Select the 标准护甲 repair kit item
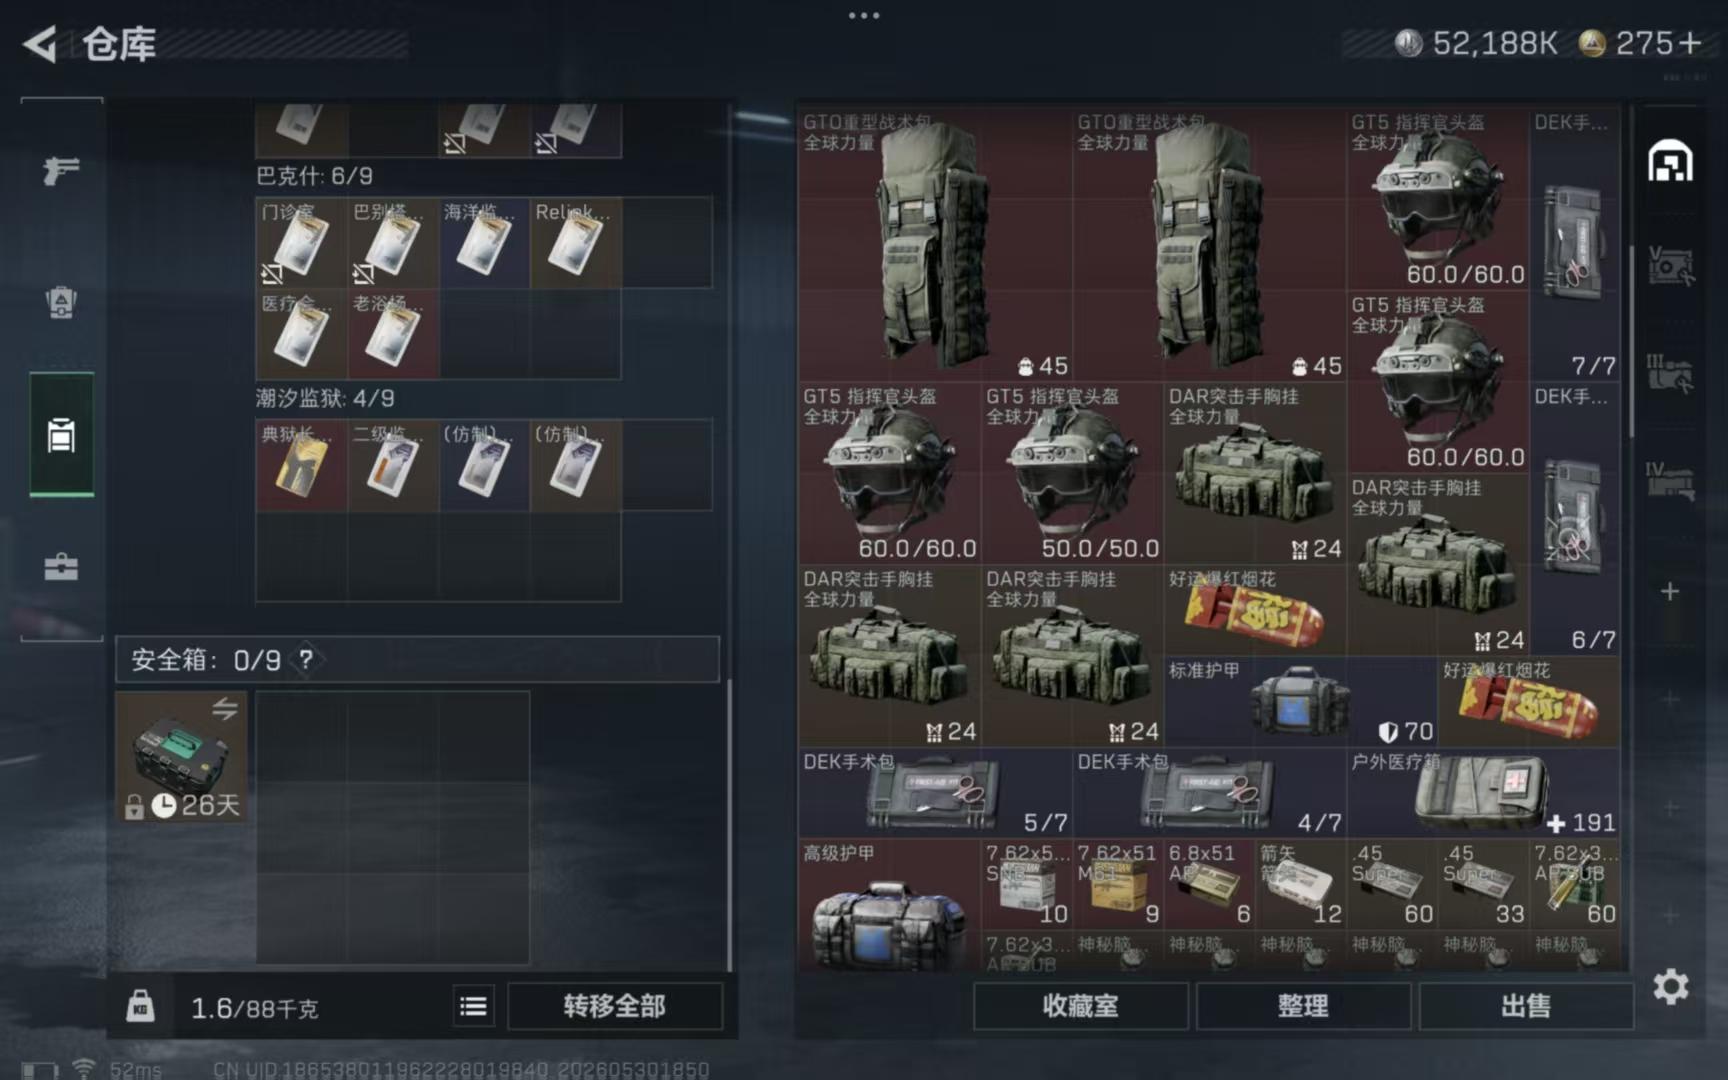The image size is (1728, 1080). 1301,701
